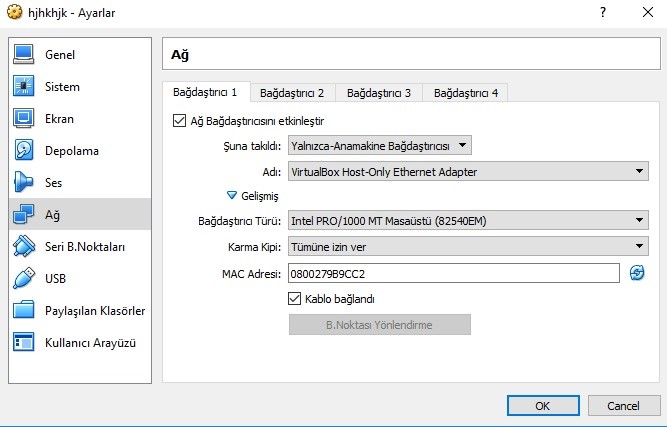This screenshot has height=427, width=667.
Task: Switch to the Bağdaştırıcı 4 tab
Action: click(465, 93)
